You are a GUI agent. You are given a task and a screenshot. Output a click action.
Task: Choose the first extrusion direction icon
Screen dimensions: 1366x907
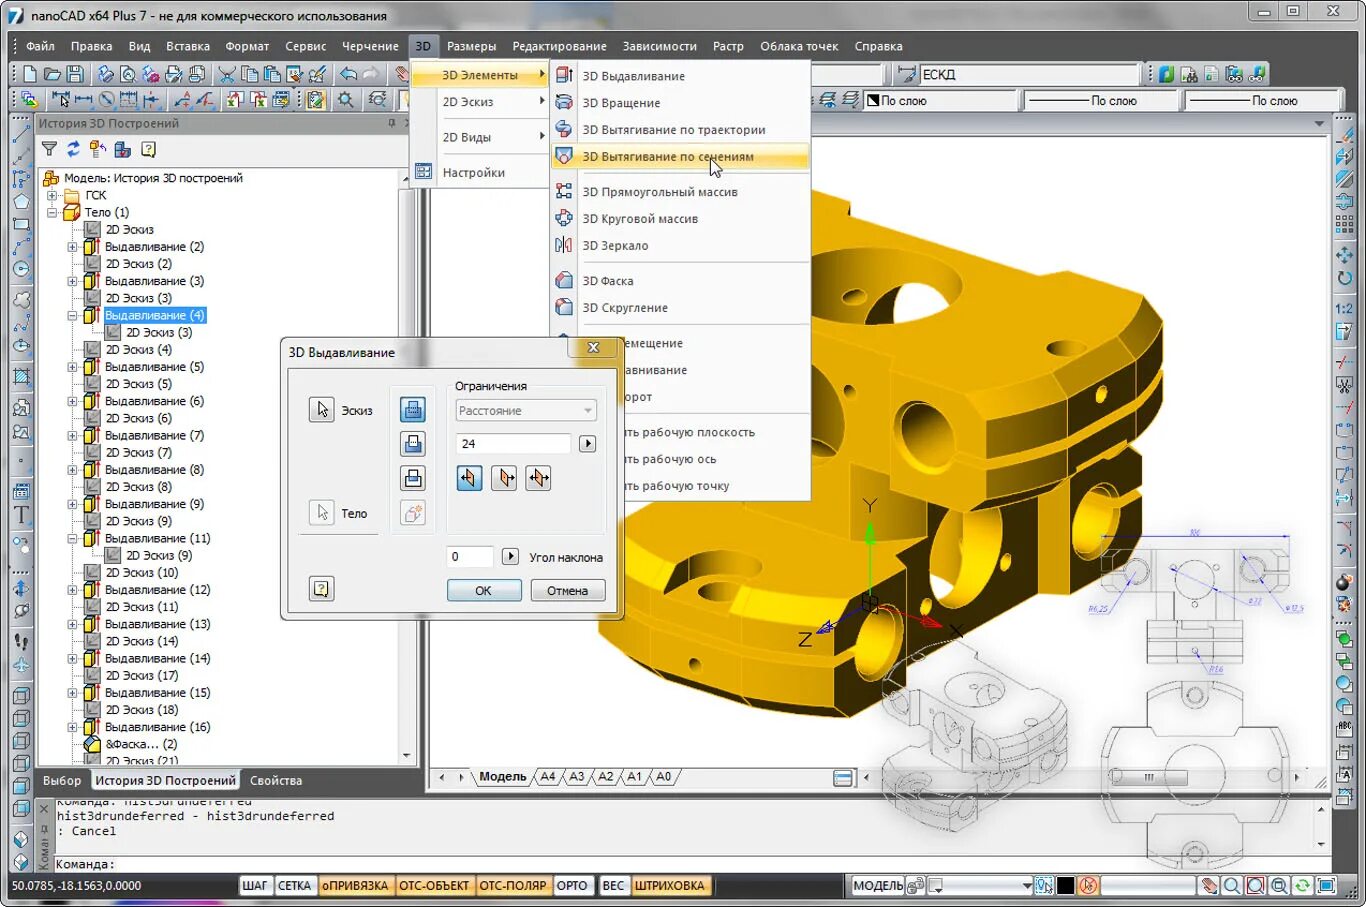pyautogui.click(x=469, y=478)
